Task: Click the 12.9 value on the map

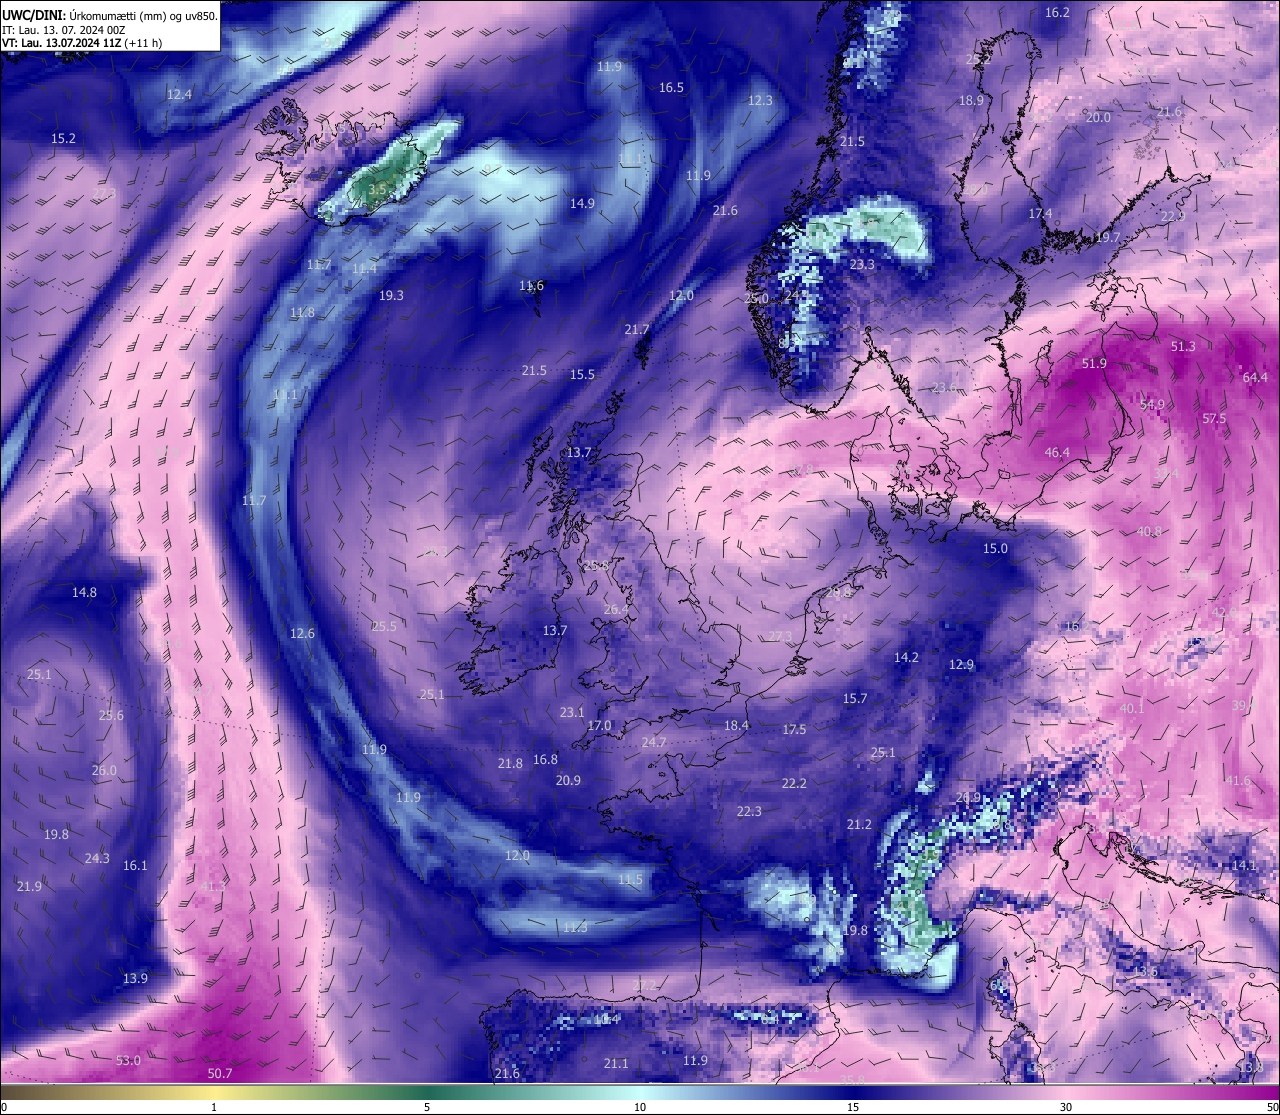Action: click(961, 664)
